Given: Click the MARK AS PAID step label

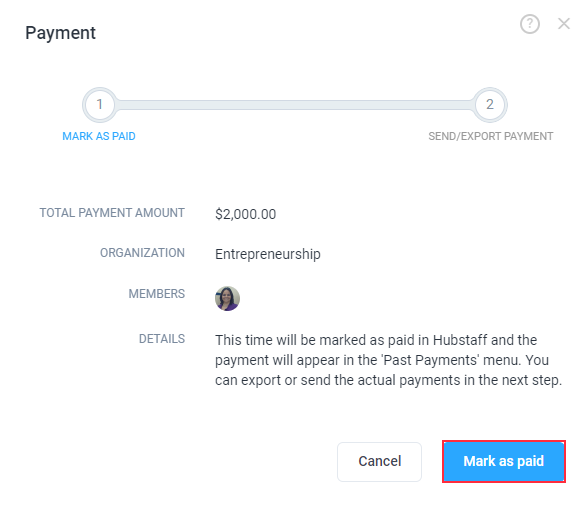Looking at the screenshot, I should pyautogui.click(x=99, y=136).
